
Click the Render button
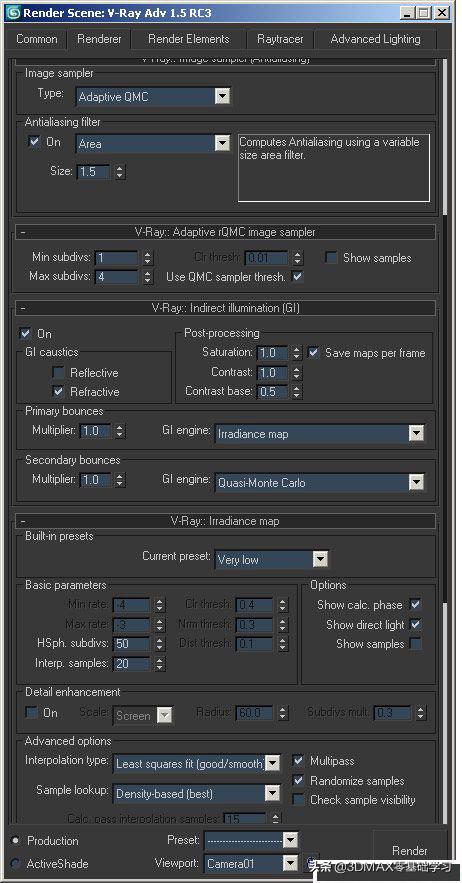click(x=410, y=850)
